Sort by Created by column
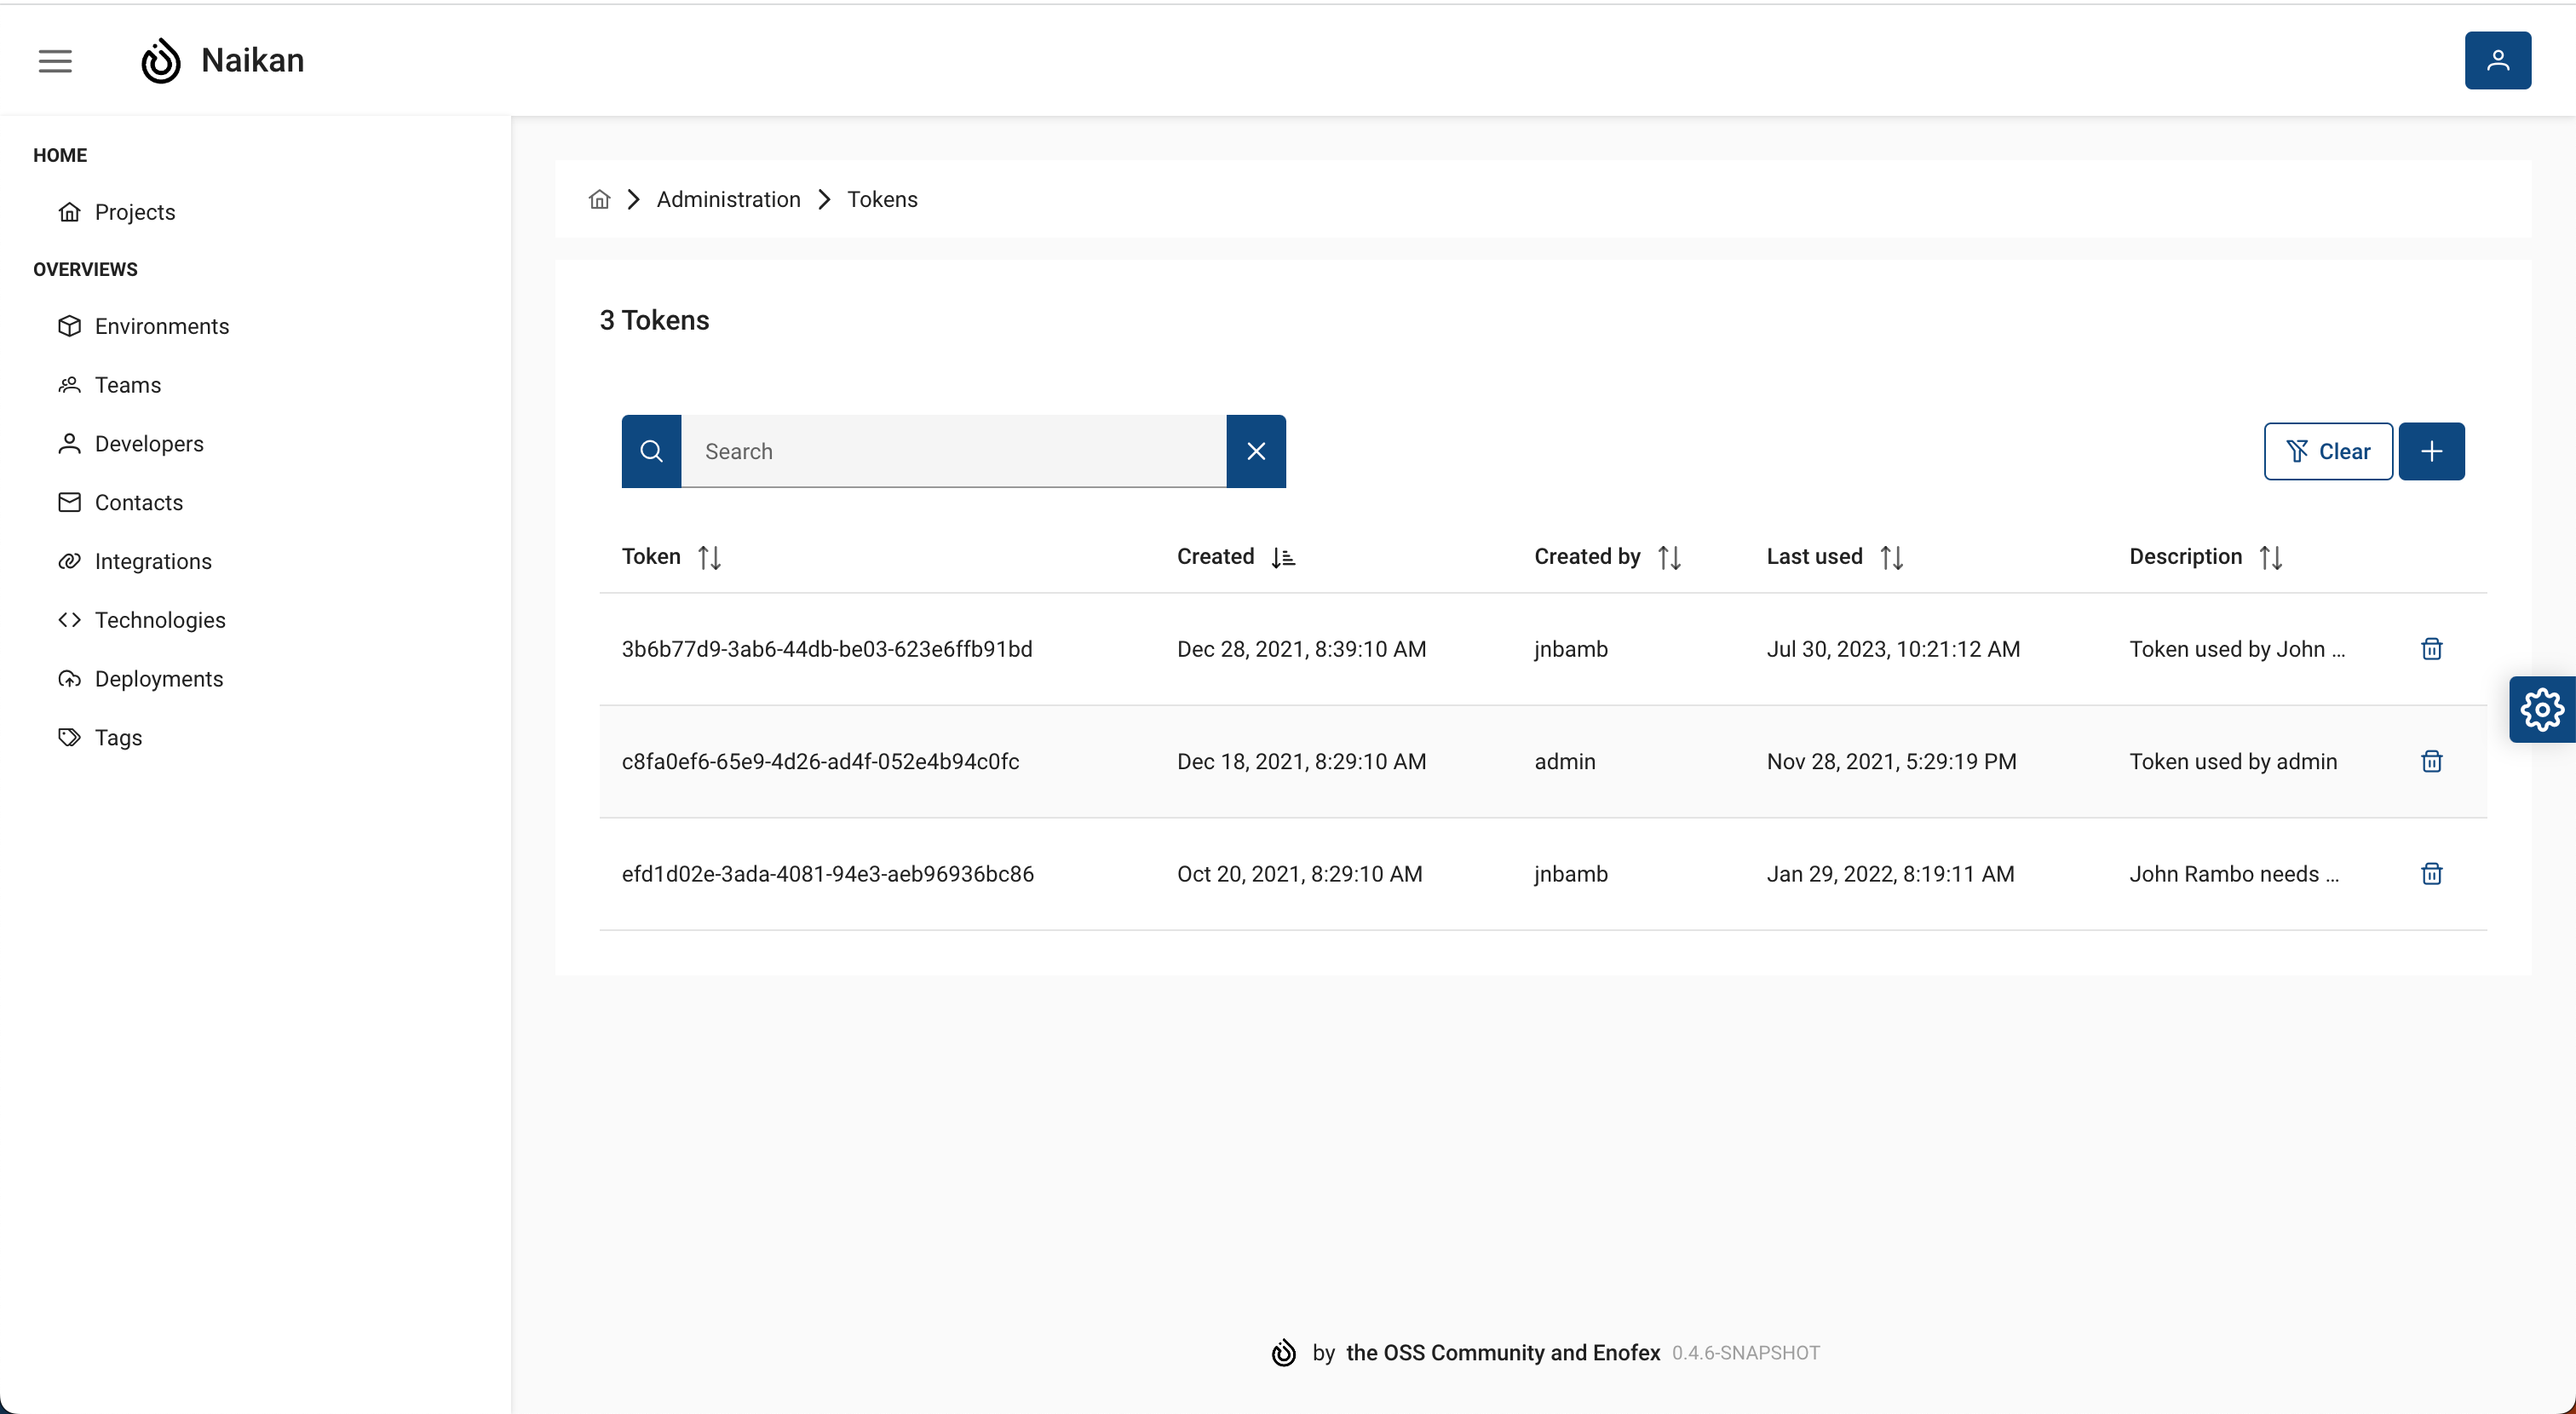The width and height of the screenshot is (2576, 1414). pyautogui.click(x=1669, y=557)
